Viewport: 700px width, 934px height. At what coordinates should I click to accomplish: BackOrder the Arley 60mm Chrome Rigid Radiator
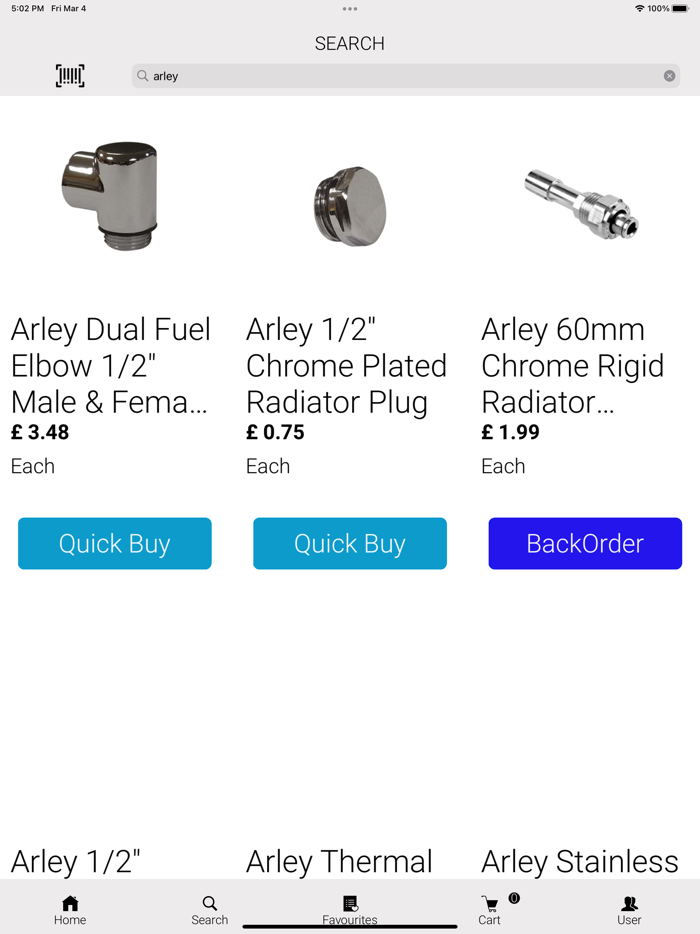pyautogui.click(x=585, y=543)
